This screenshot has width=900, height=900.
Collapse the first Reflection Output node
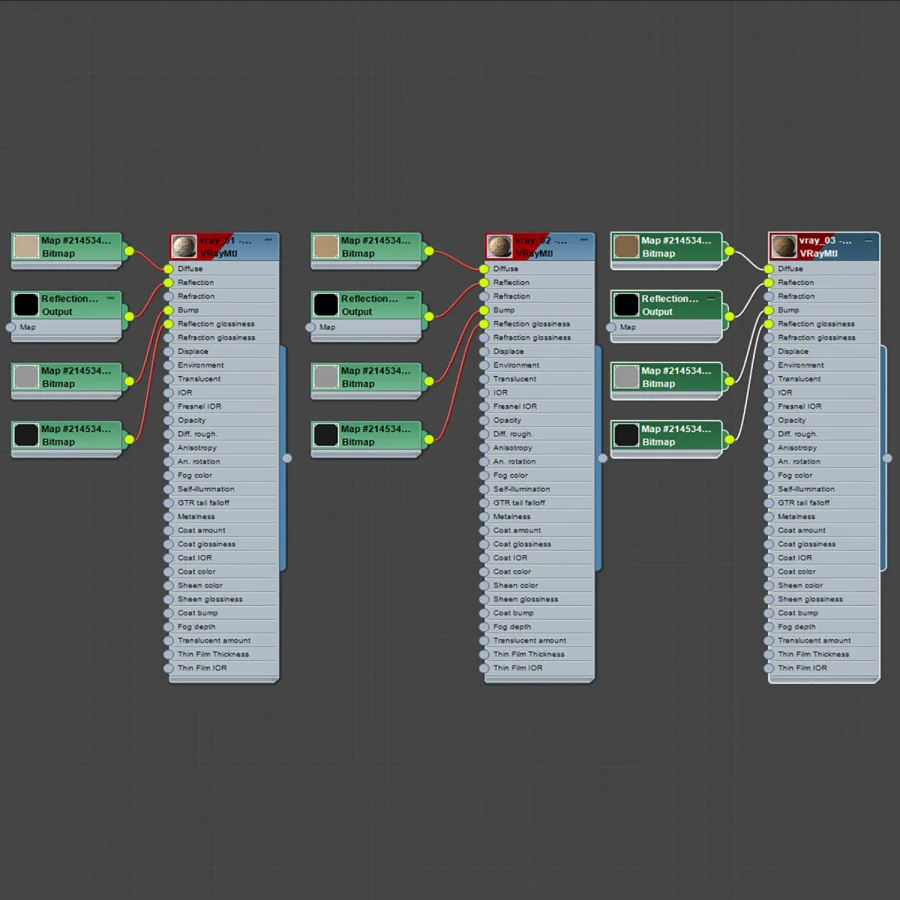(x=110, y=298)
